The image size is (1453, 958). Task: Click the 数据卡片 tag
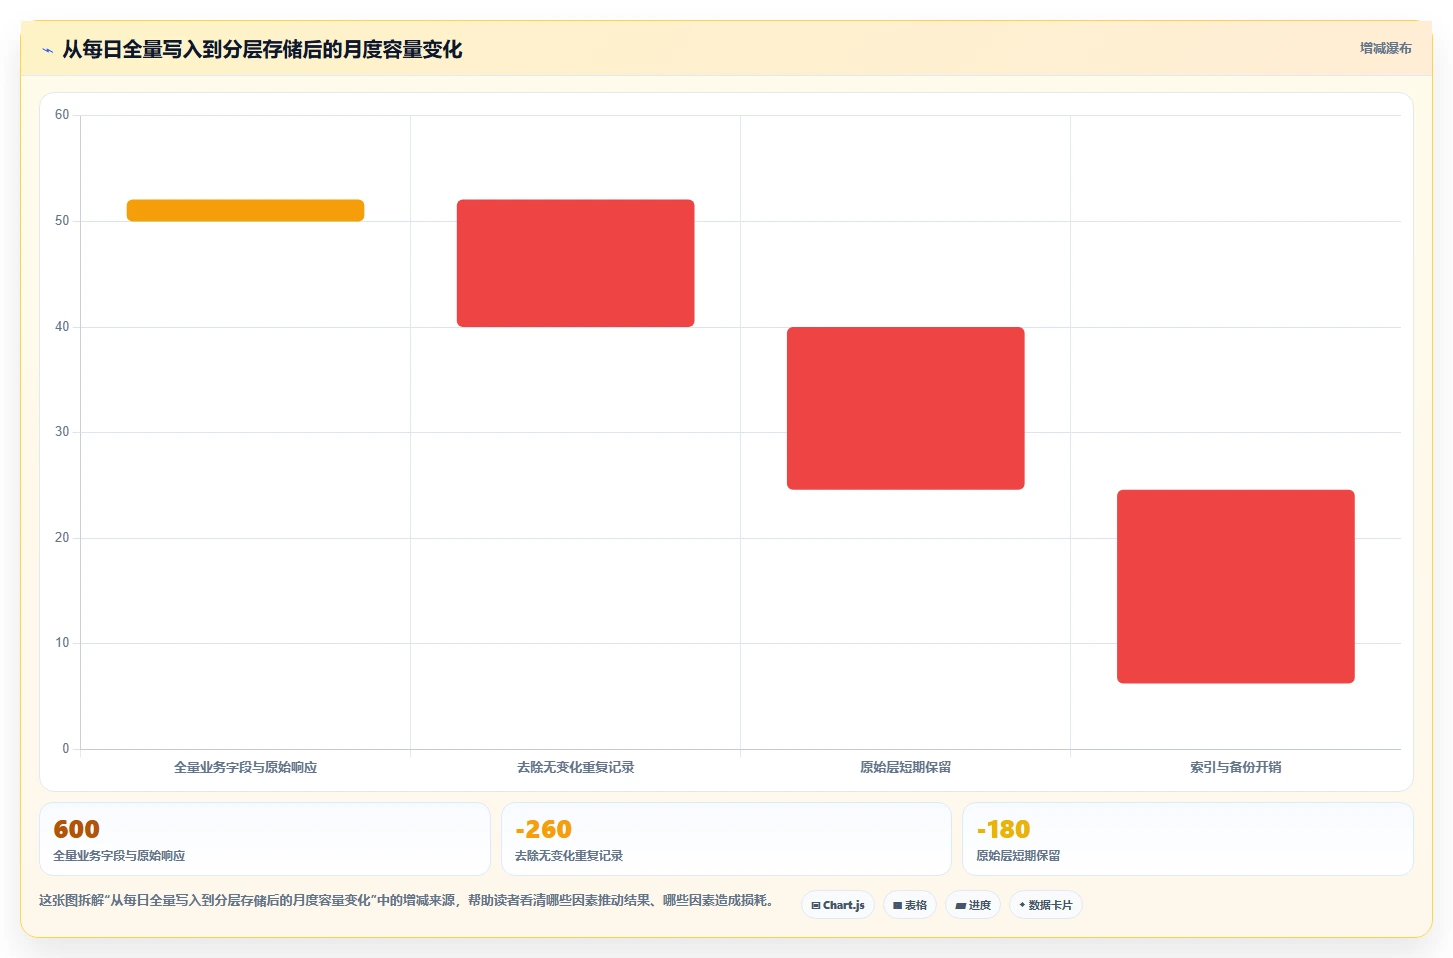(1046, 905)
